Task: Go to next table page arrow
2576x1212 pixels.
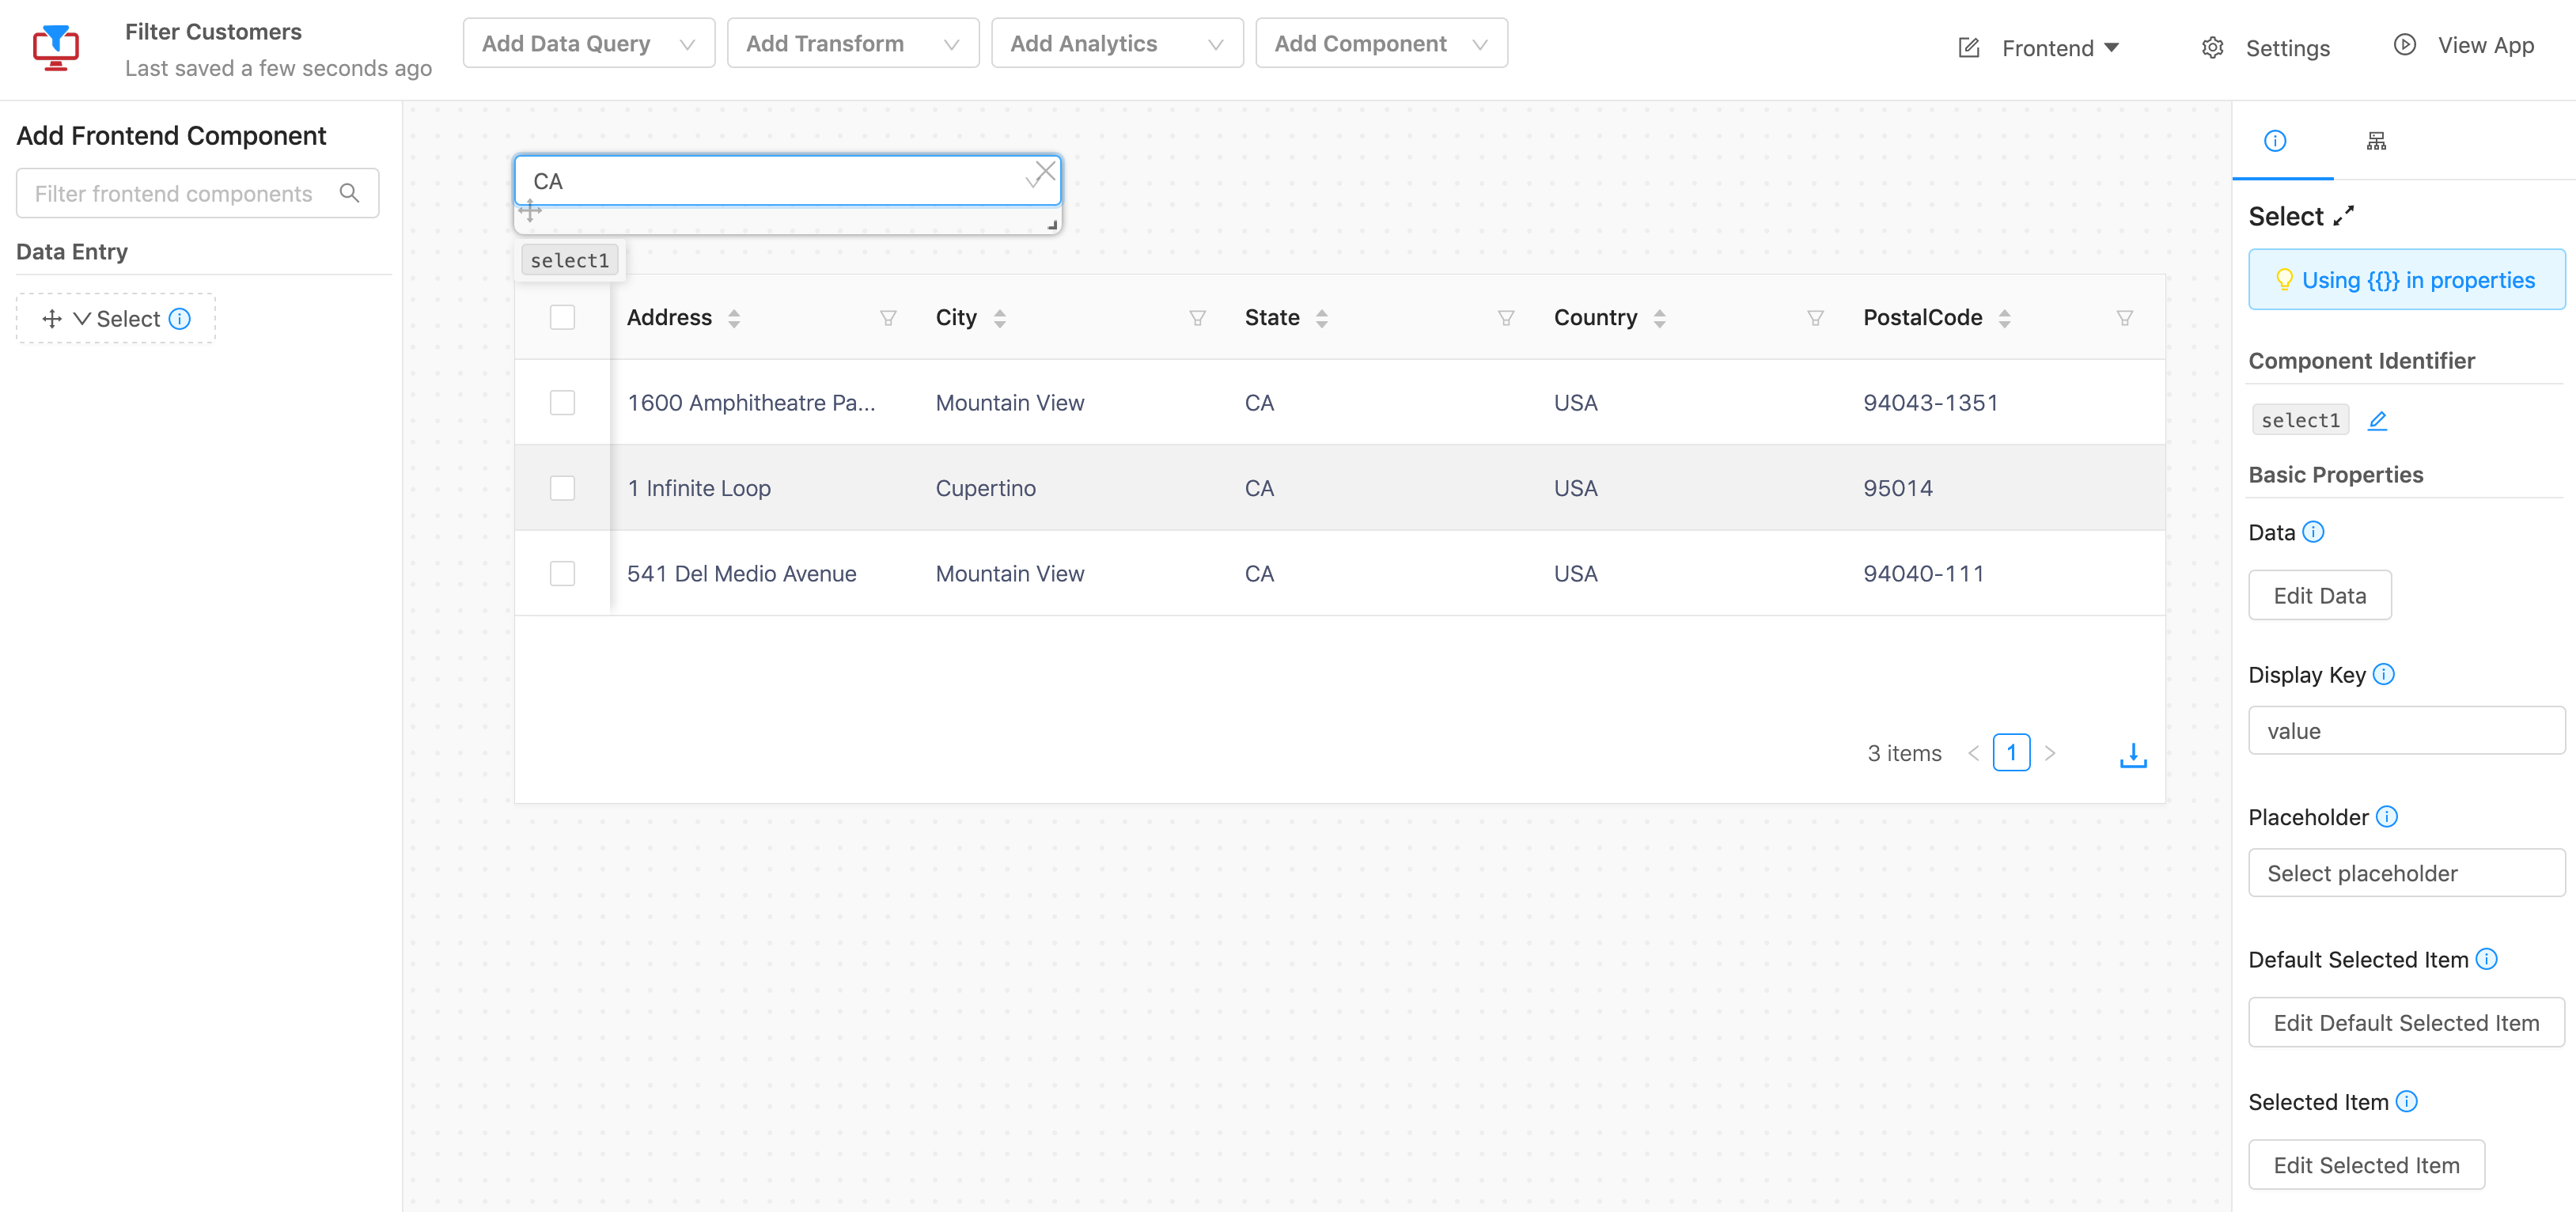Action: pyautogui.click(x=2050, y=753)
